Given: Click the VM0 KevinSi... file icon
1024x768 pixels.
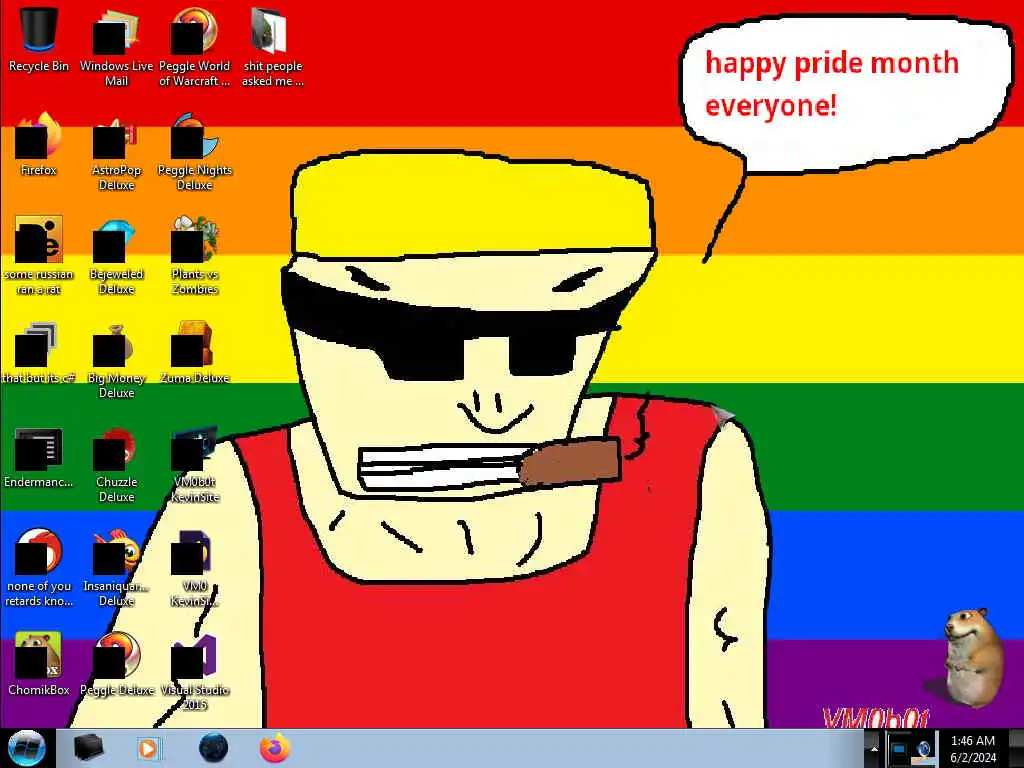Looking at the screenshot, I should tap(195, 568).
